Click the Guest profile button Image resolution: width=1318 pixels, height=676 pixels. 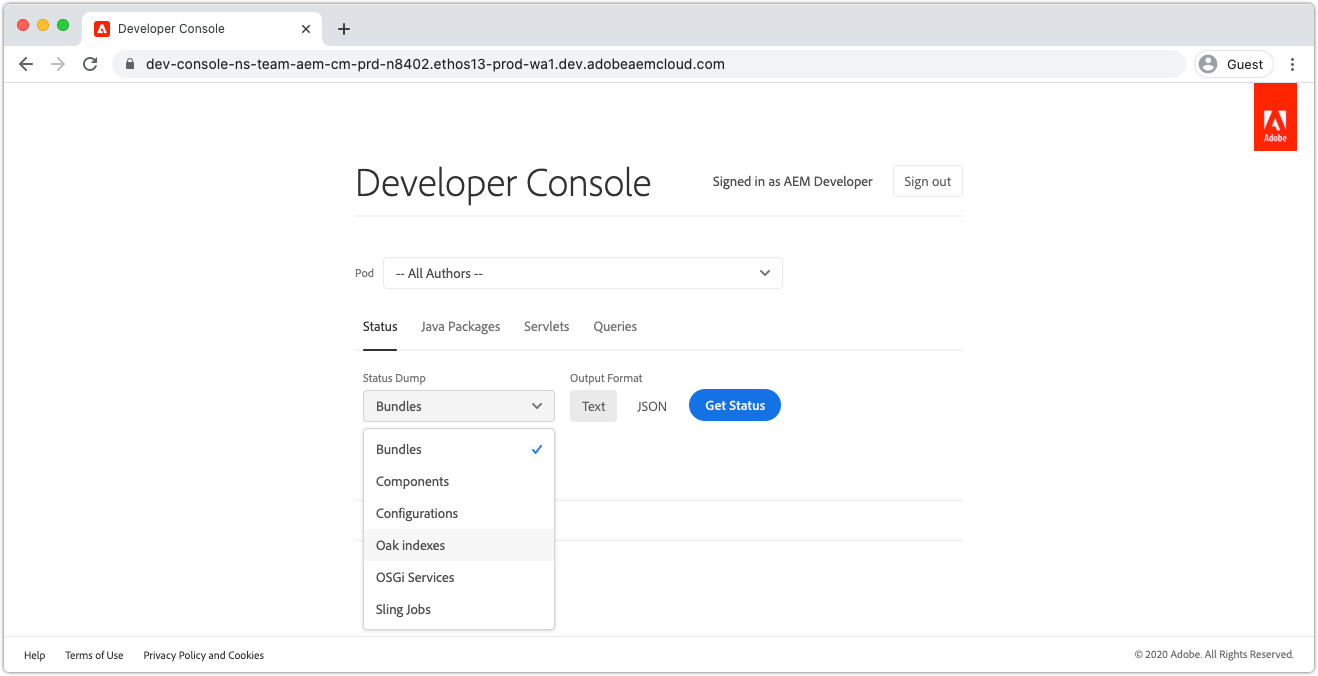coord(1233,64)
